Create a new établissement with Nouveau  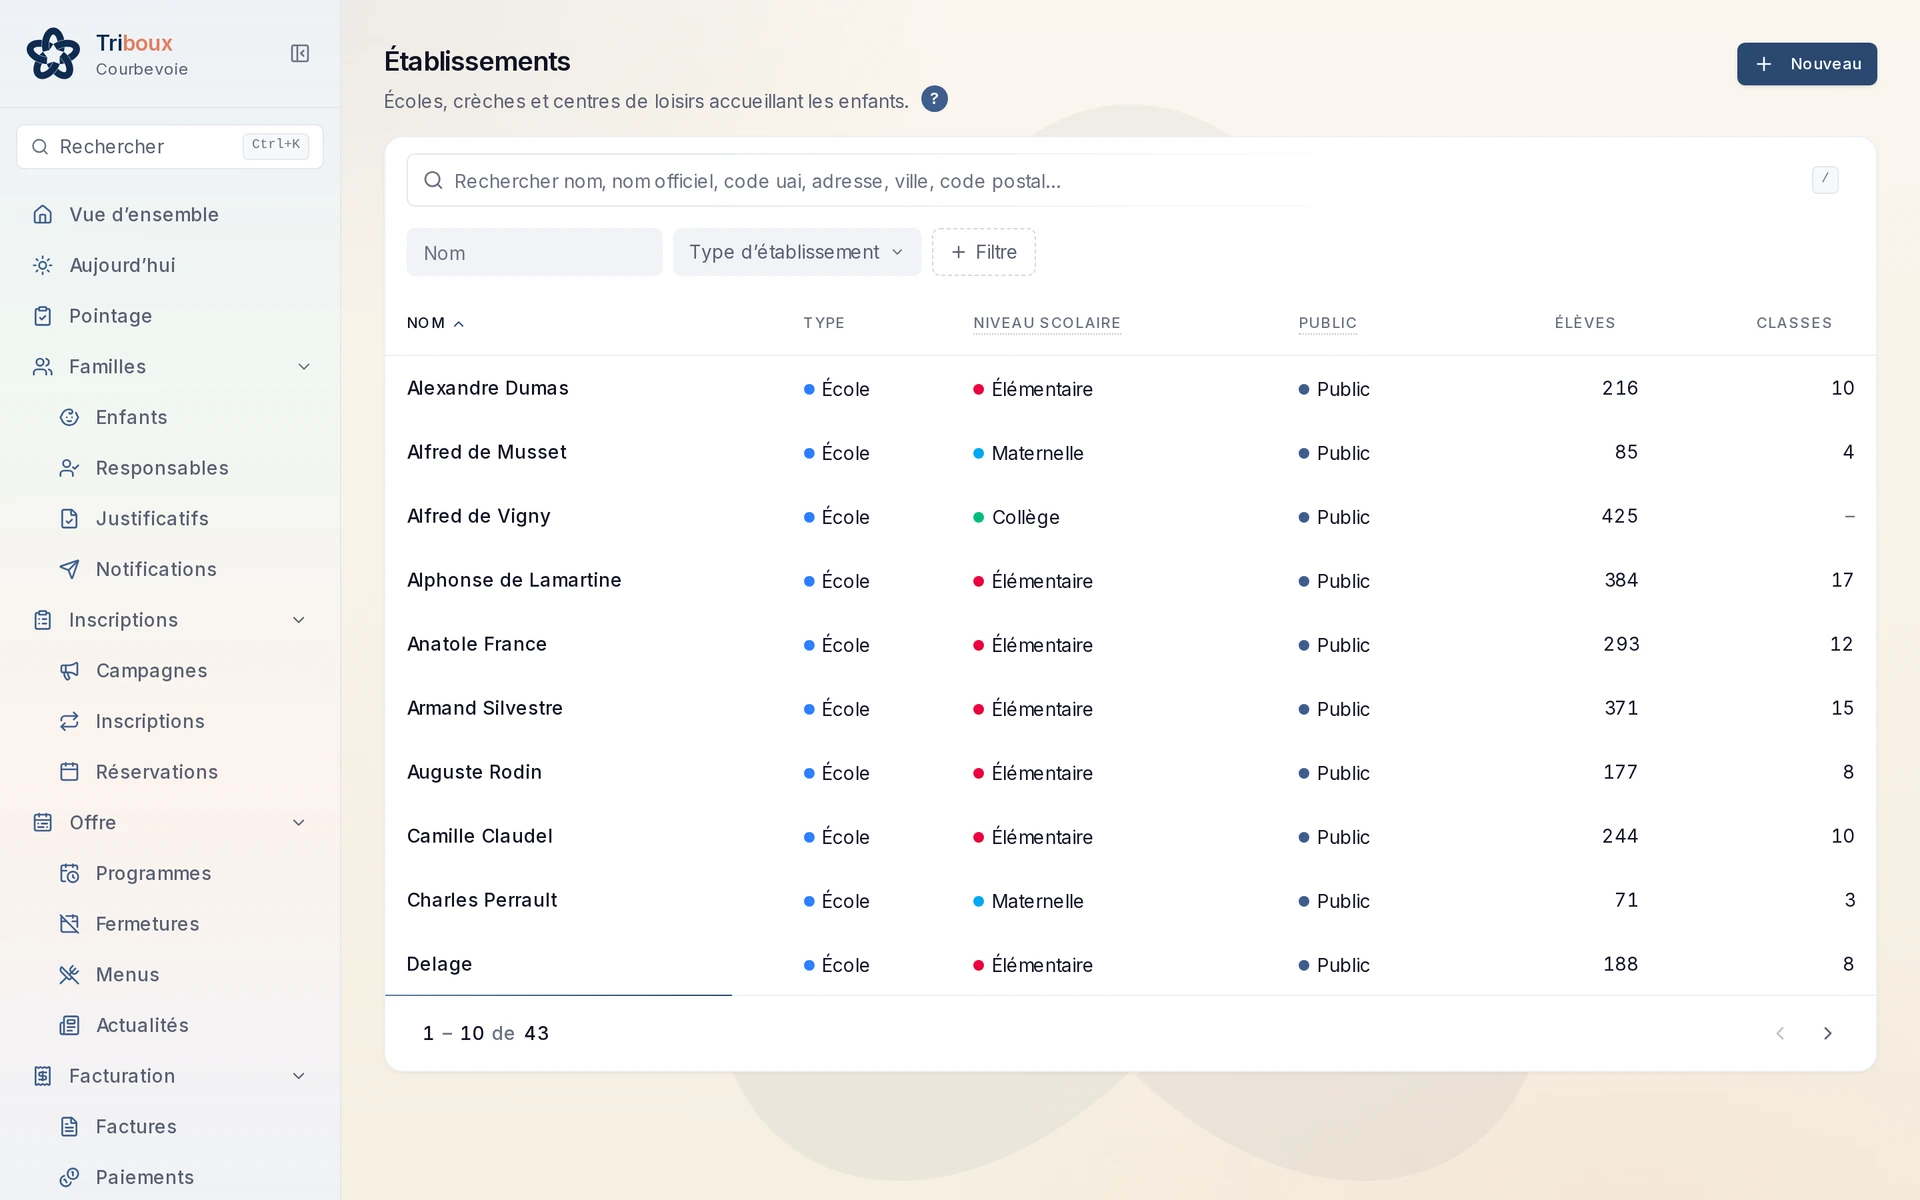tap(1806, 64)
